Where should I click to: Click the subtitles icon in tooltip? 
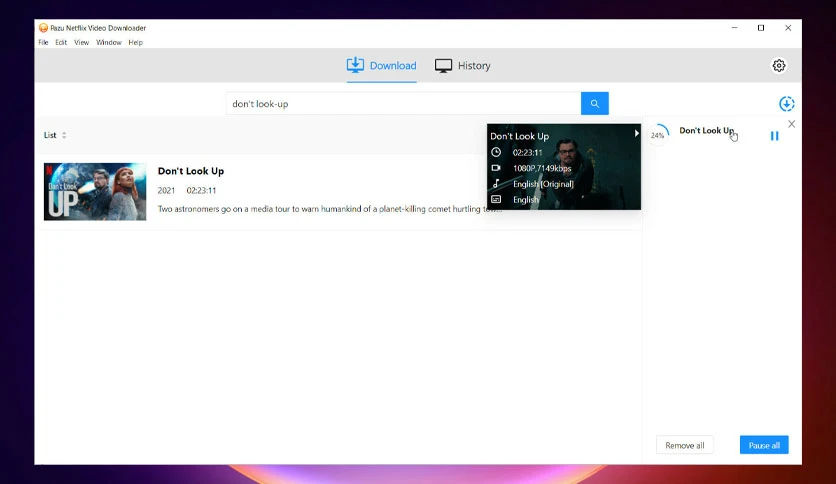tap(496, 199)
